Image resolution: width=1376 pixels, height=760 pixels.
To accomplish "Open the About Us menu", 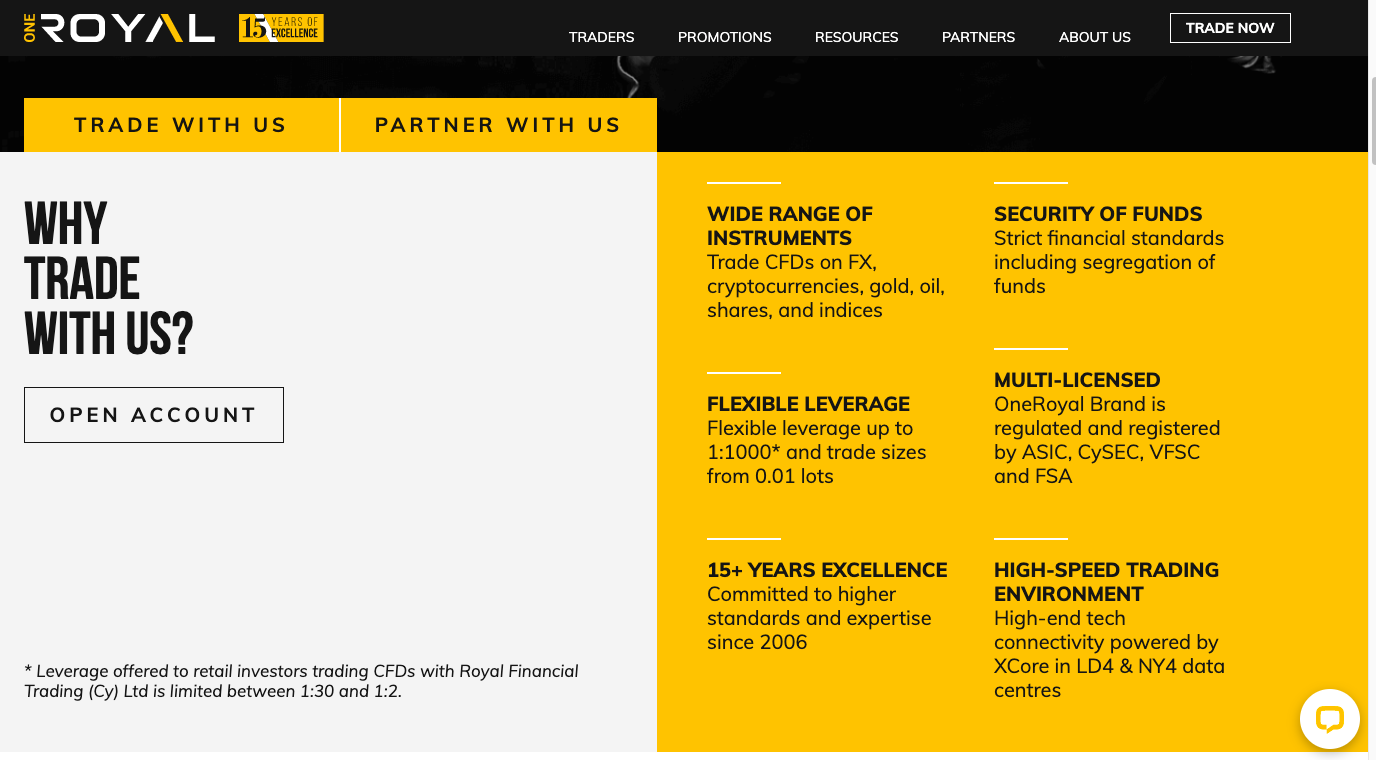I will (x=1095, y=37).
